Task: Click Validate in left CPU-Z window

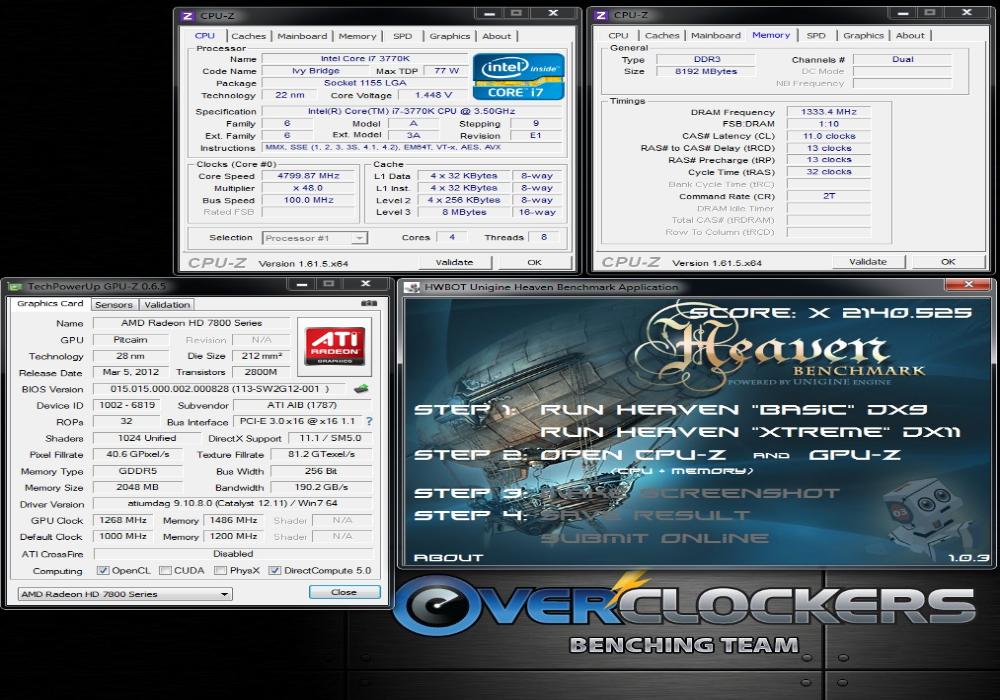Action: [x=455, y=262]
